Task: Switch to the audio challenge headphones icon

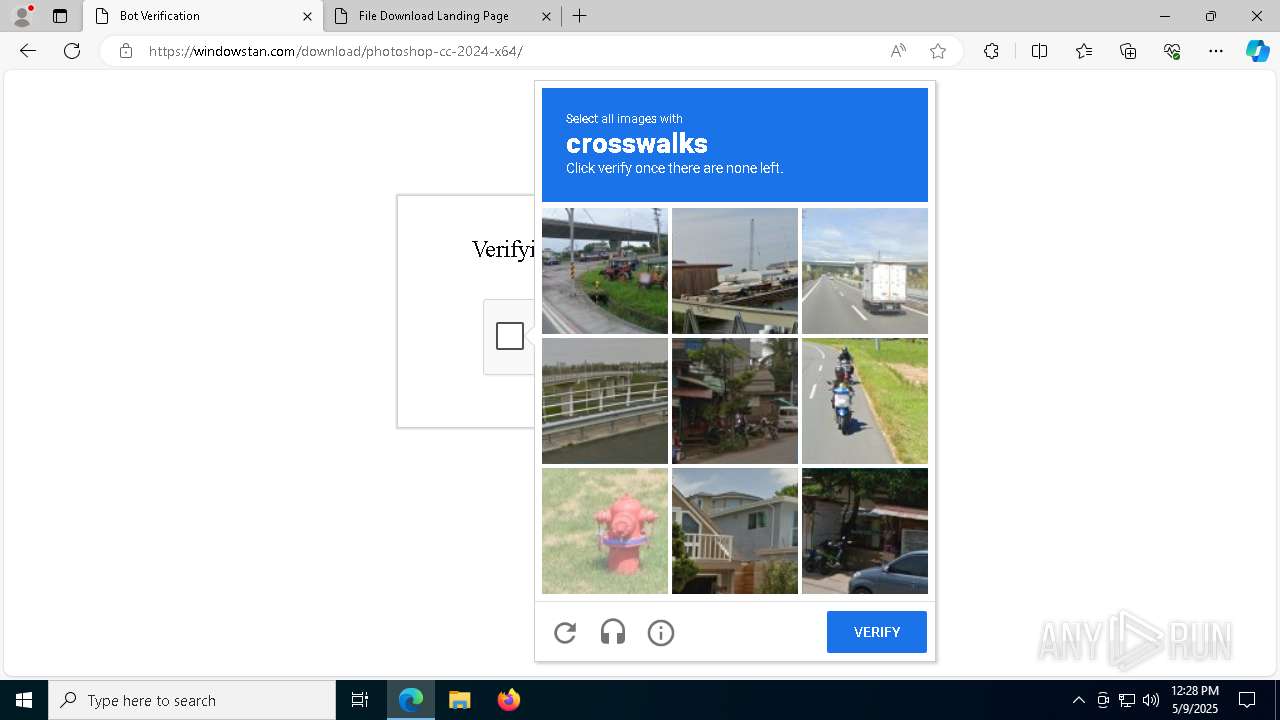Action: point(613,632)
